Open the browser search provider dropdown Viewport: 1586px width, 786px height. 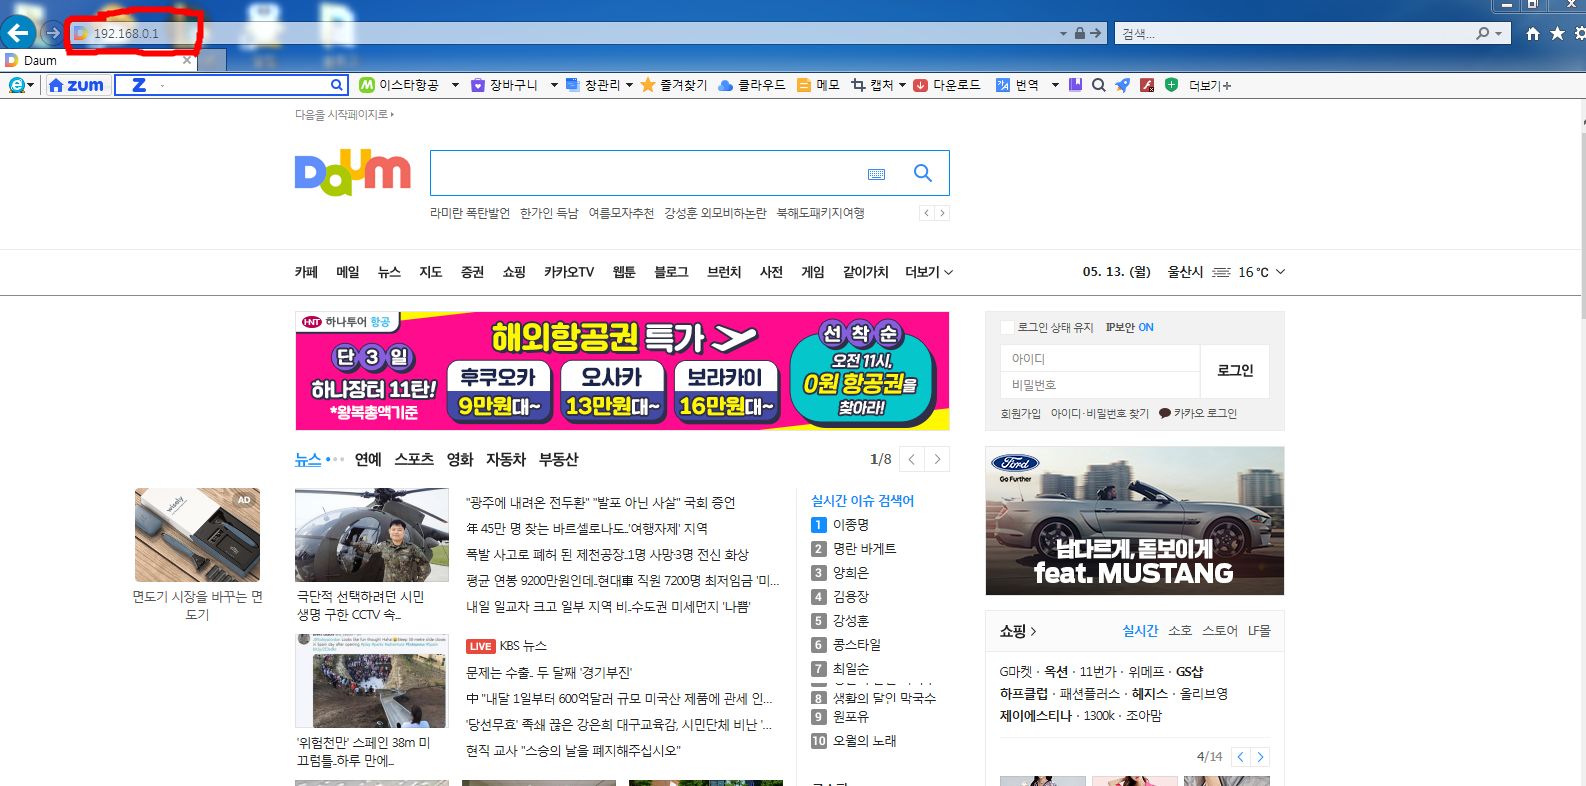(x=1498, y=34)
